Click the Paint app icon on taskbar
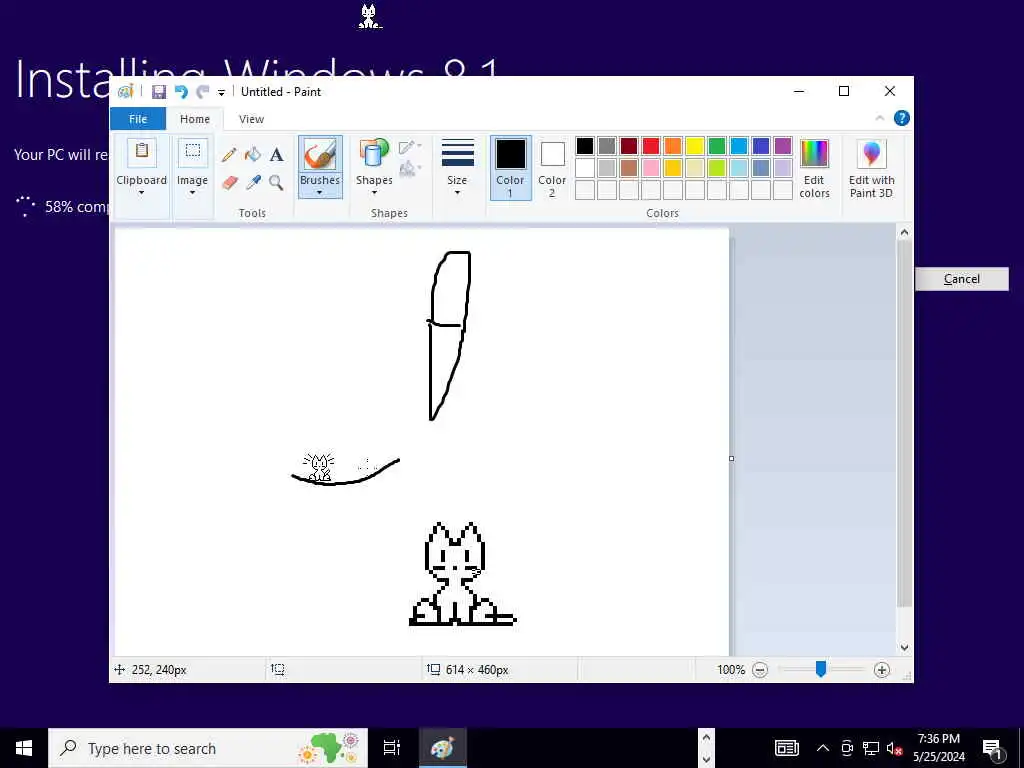Viewport: 1024px width, 768px height. pos(443,748)
